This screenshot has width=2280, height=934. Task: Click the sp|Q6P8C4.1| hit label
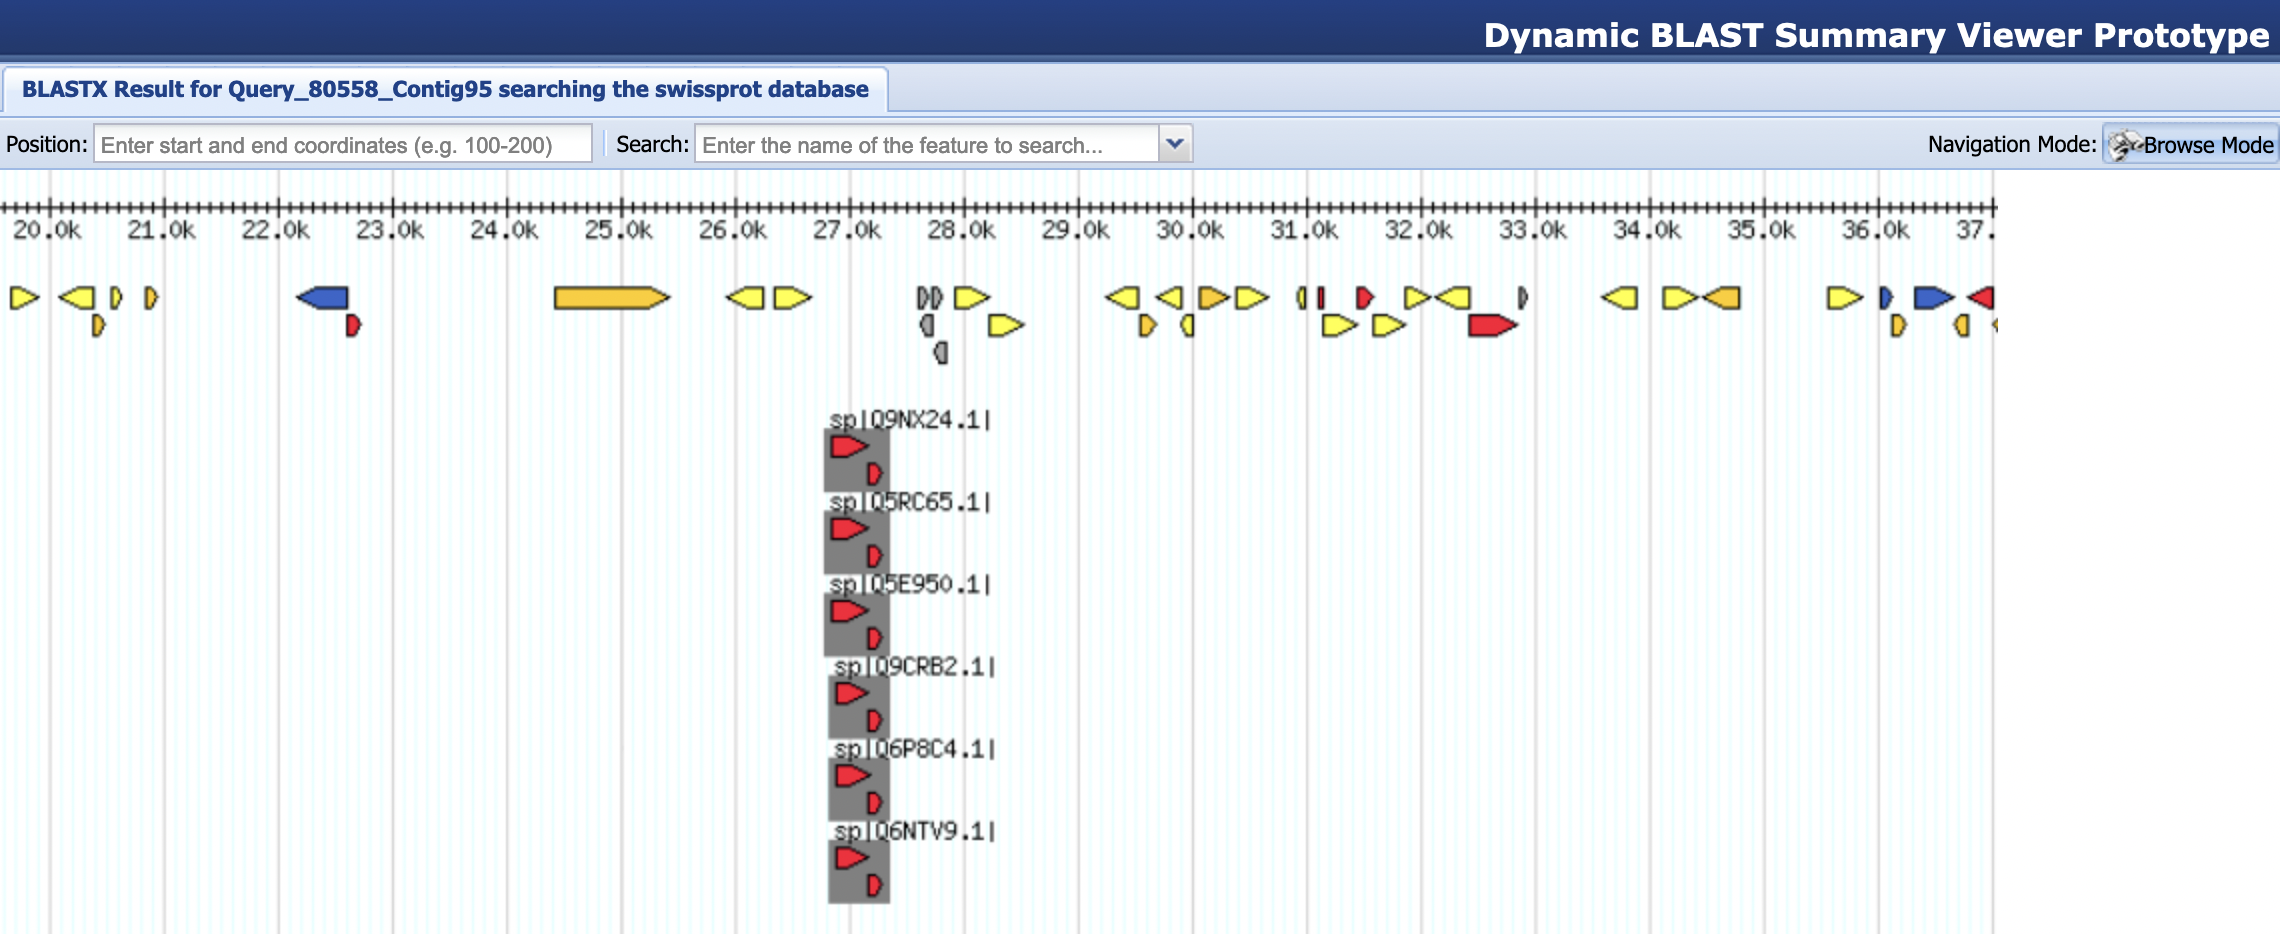click(915, 748)
